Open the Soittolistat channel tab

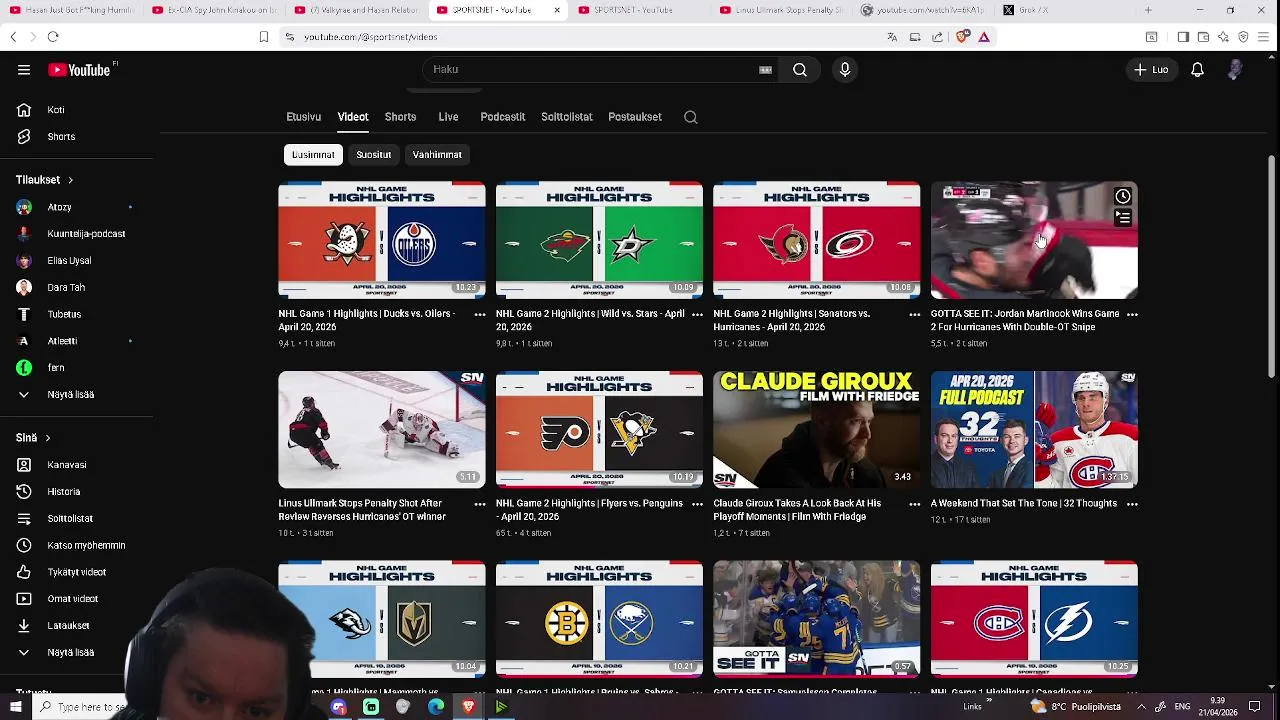click(x=567, y=117)
